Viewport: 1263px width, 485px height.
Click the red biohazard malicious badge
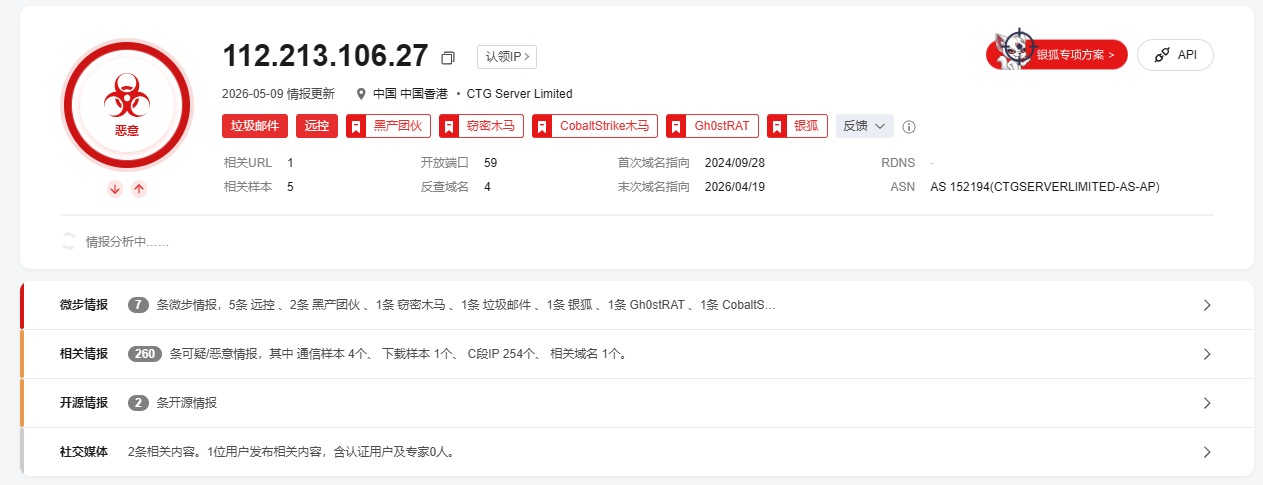[127, 104]
